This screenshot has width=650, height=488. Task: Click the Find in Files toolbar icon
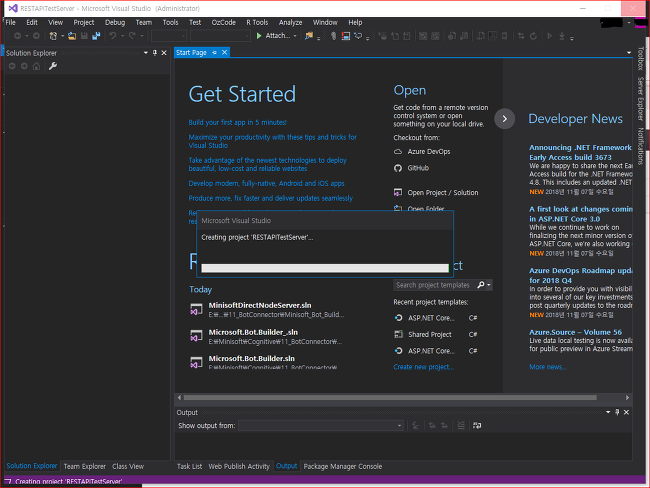(x=309, y=36)
